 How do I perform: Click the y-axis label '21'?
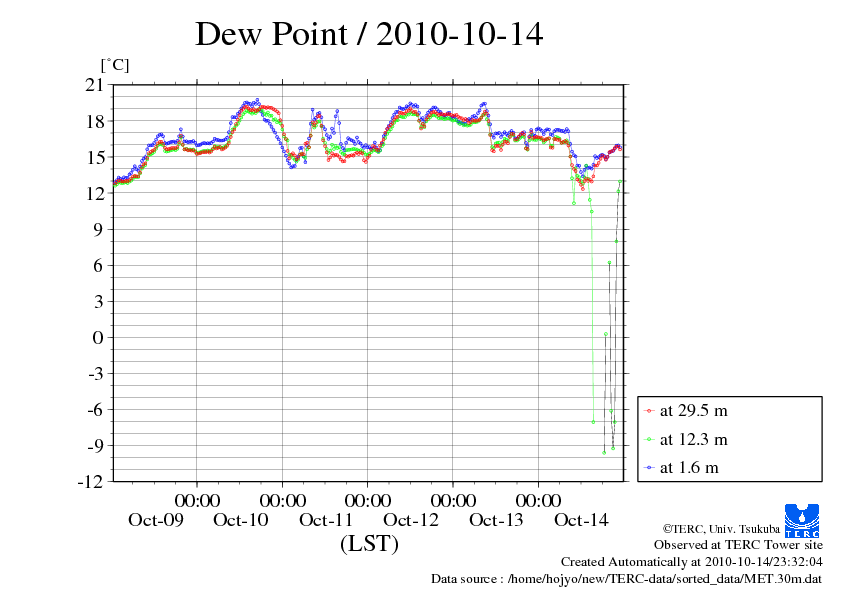[x=95, y=85]
